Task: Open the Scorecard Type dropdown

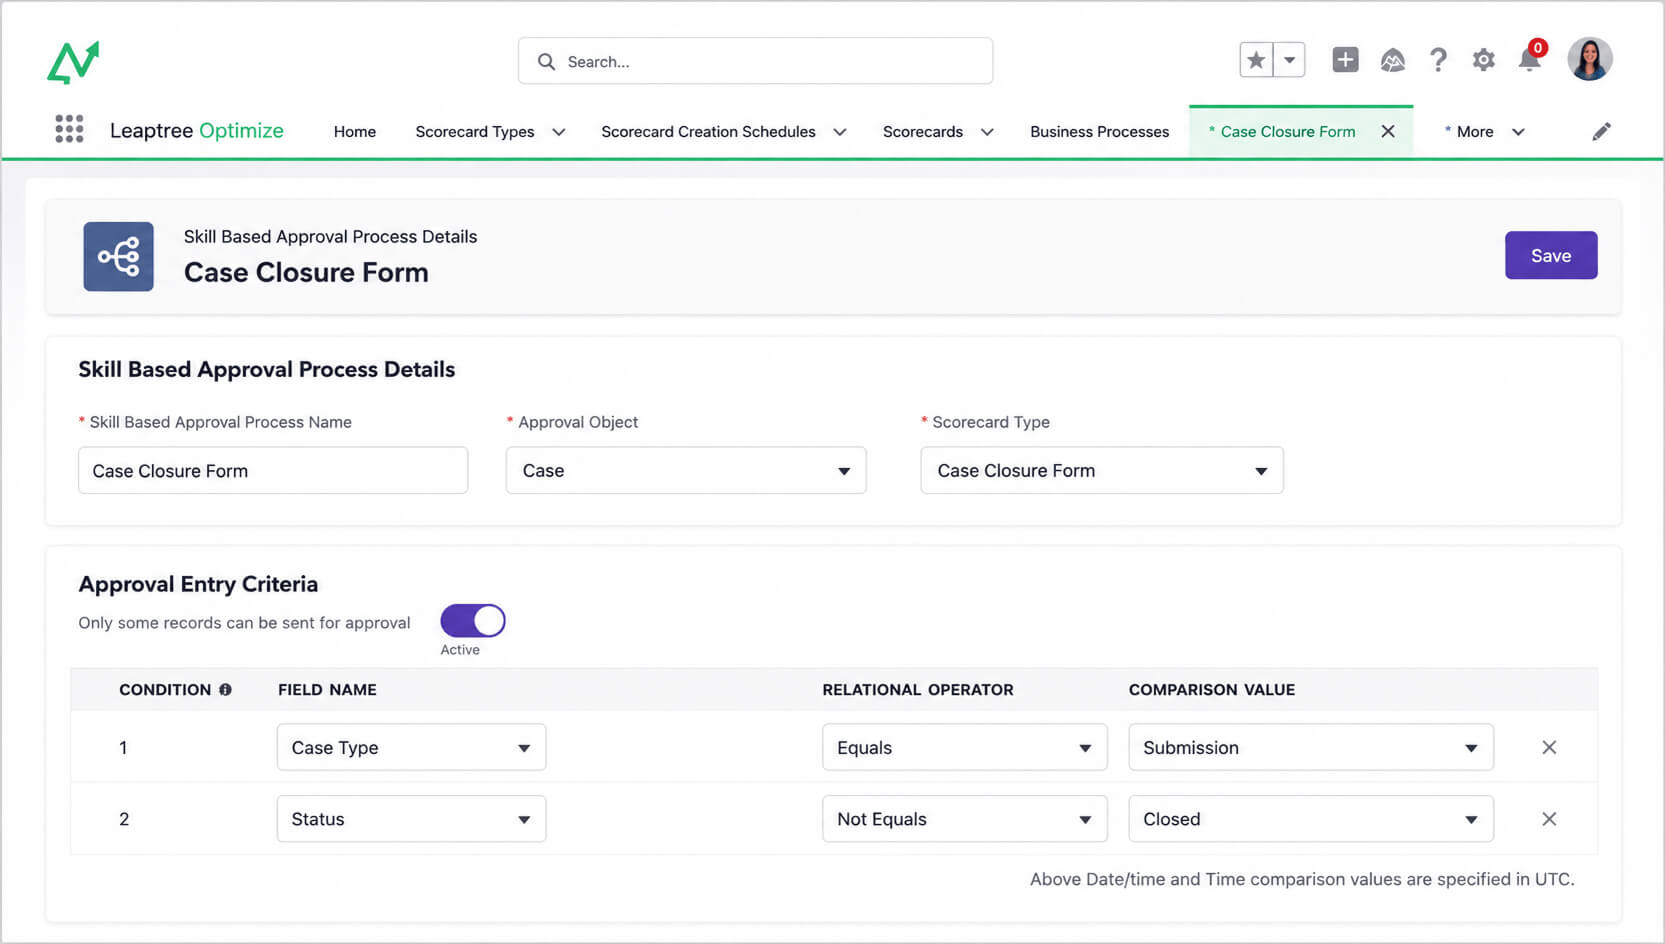Action: click(x=1102, y=470)
